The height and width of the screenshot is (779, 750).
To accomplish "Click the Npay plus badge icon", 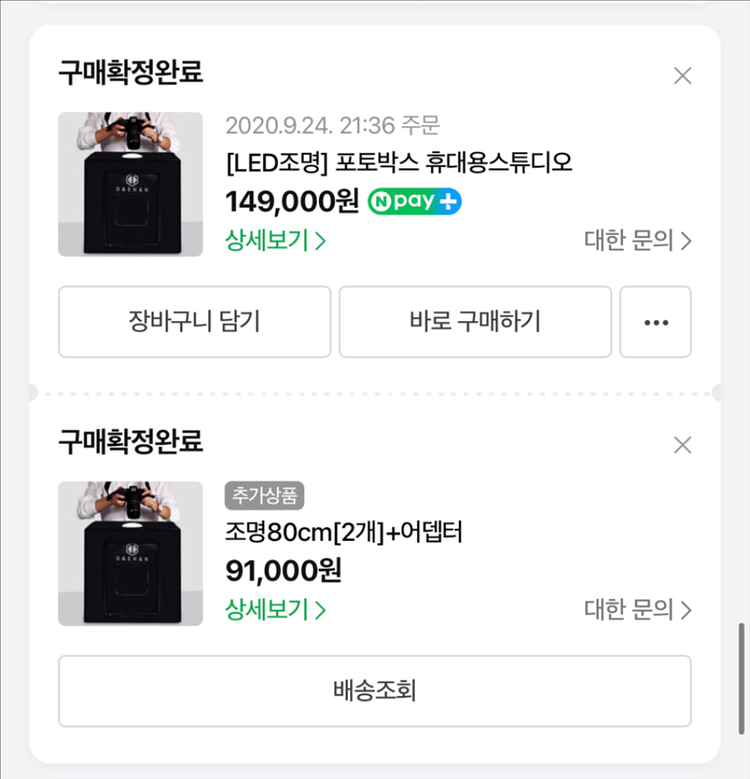I will click(414, 201).
